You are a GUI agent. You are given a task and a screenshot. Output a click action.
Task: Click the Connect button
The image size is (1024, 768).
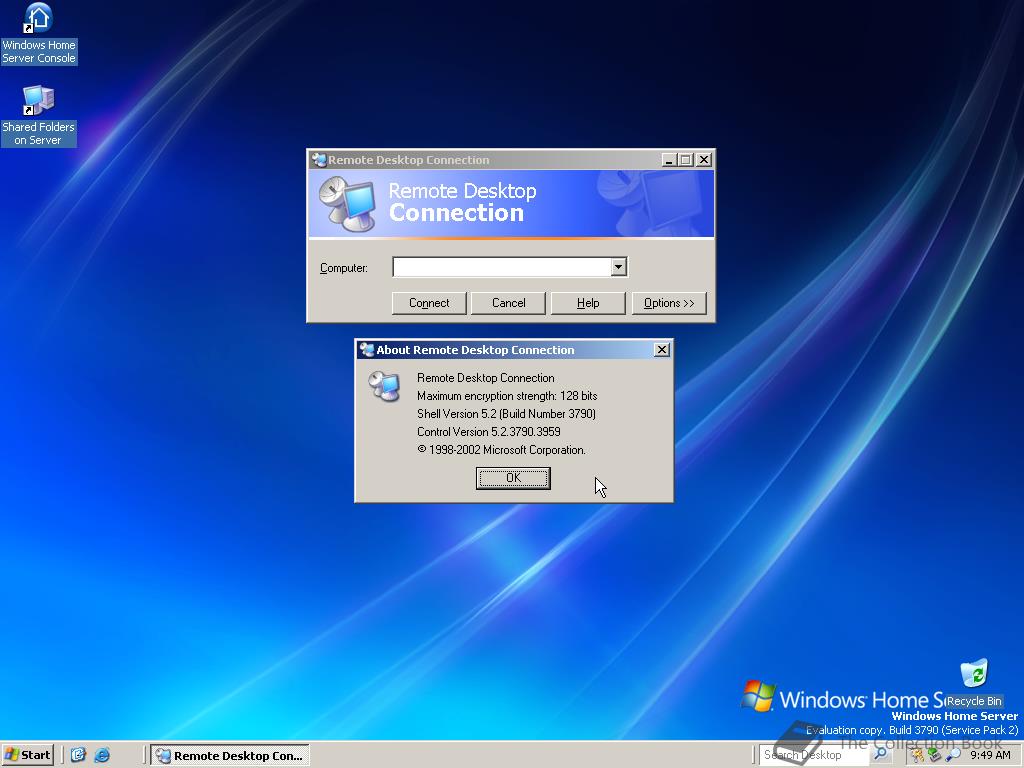point(429,303)
